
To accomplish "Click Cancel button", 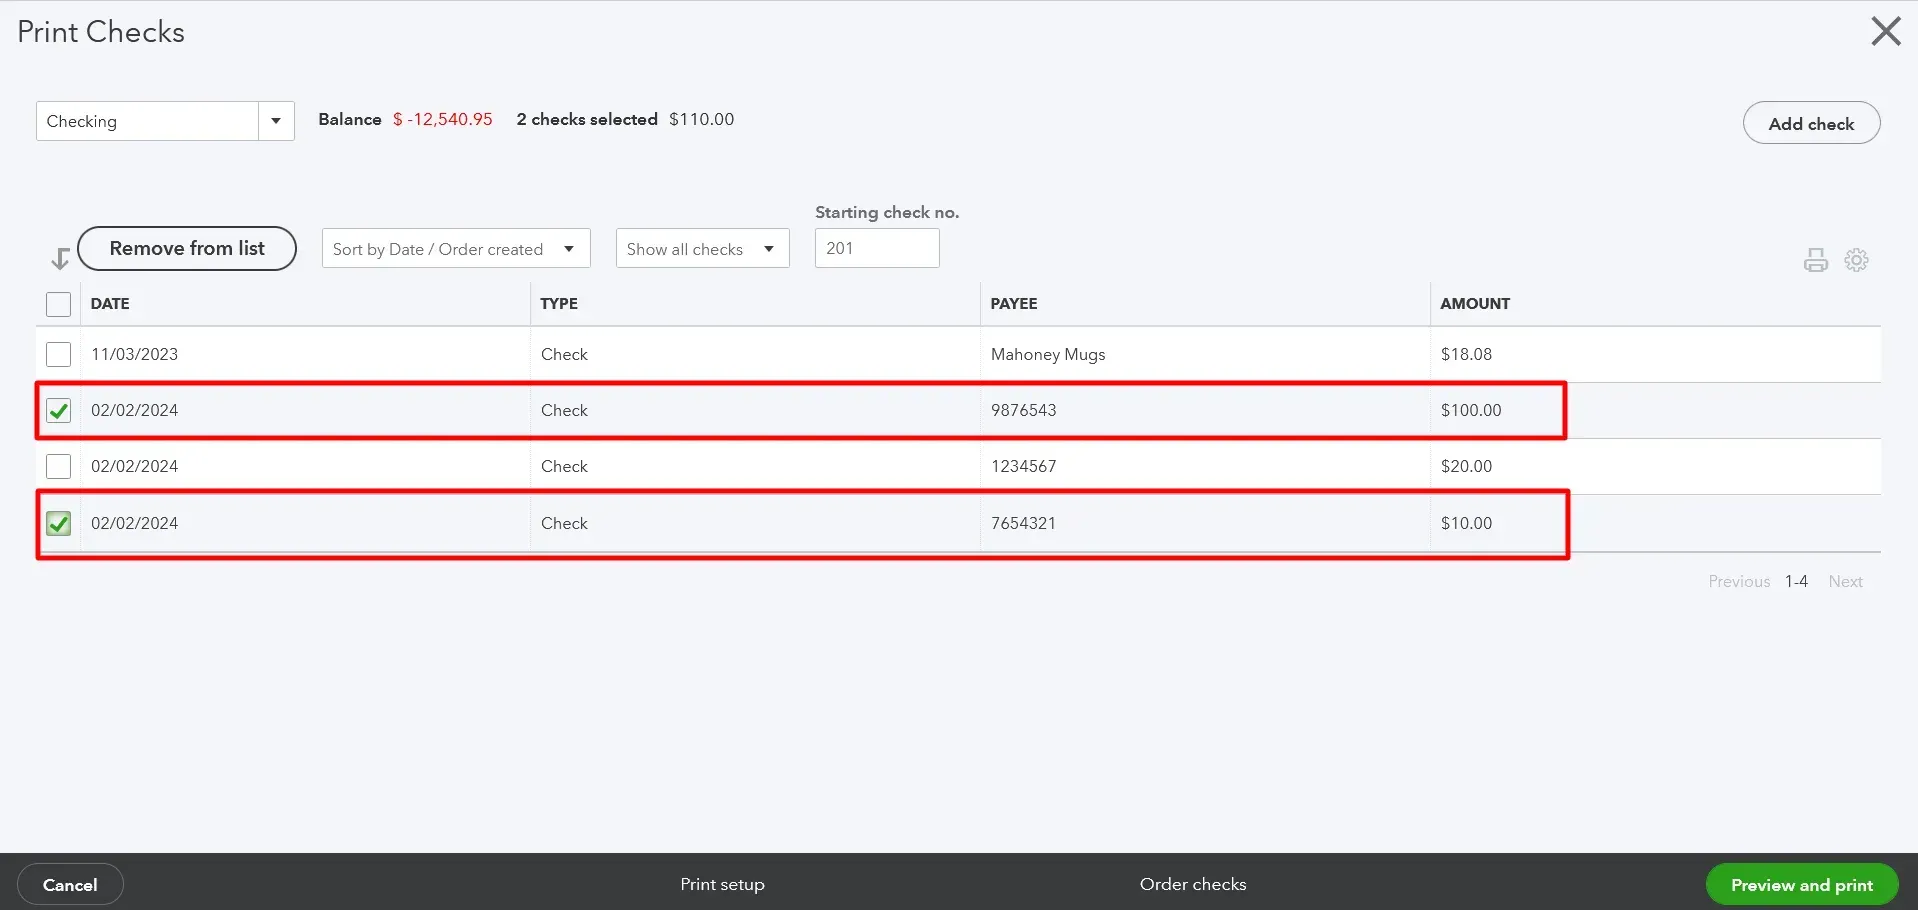I will (x=70, y=885).
